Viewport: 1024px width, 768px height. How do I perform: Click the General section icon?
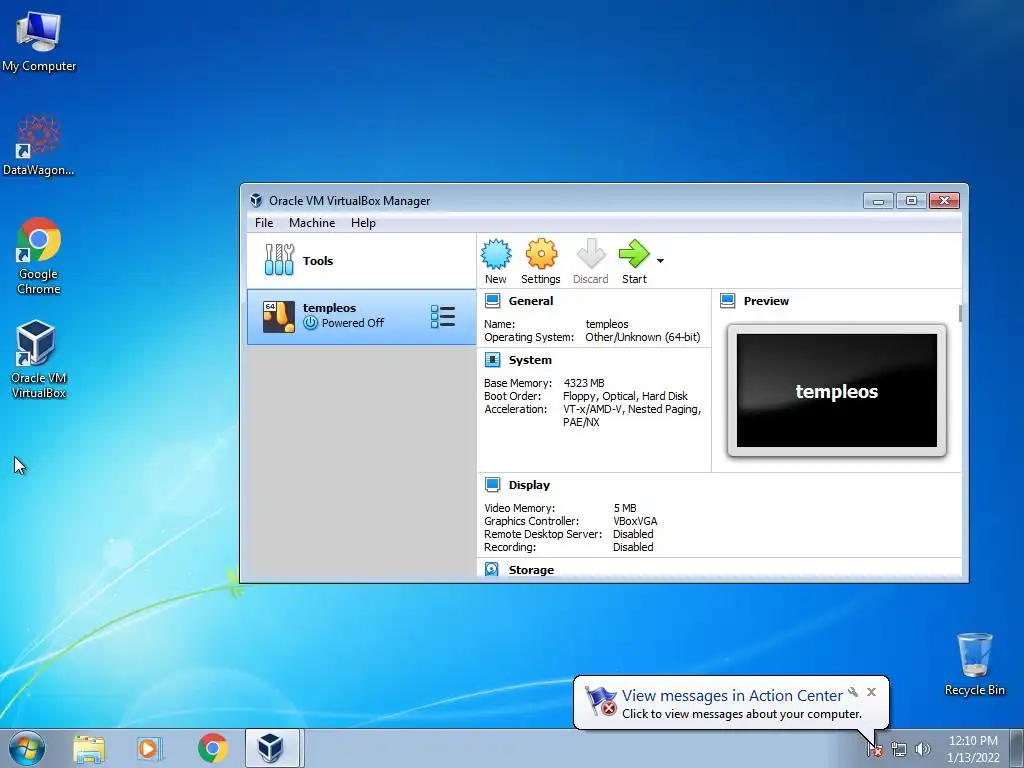(x=492, y=301)
